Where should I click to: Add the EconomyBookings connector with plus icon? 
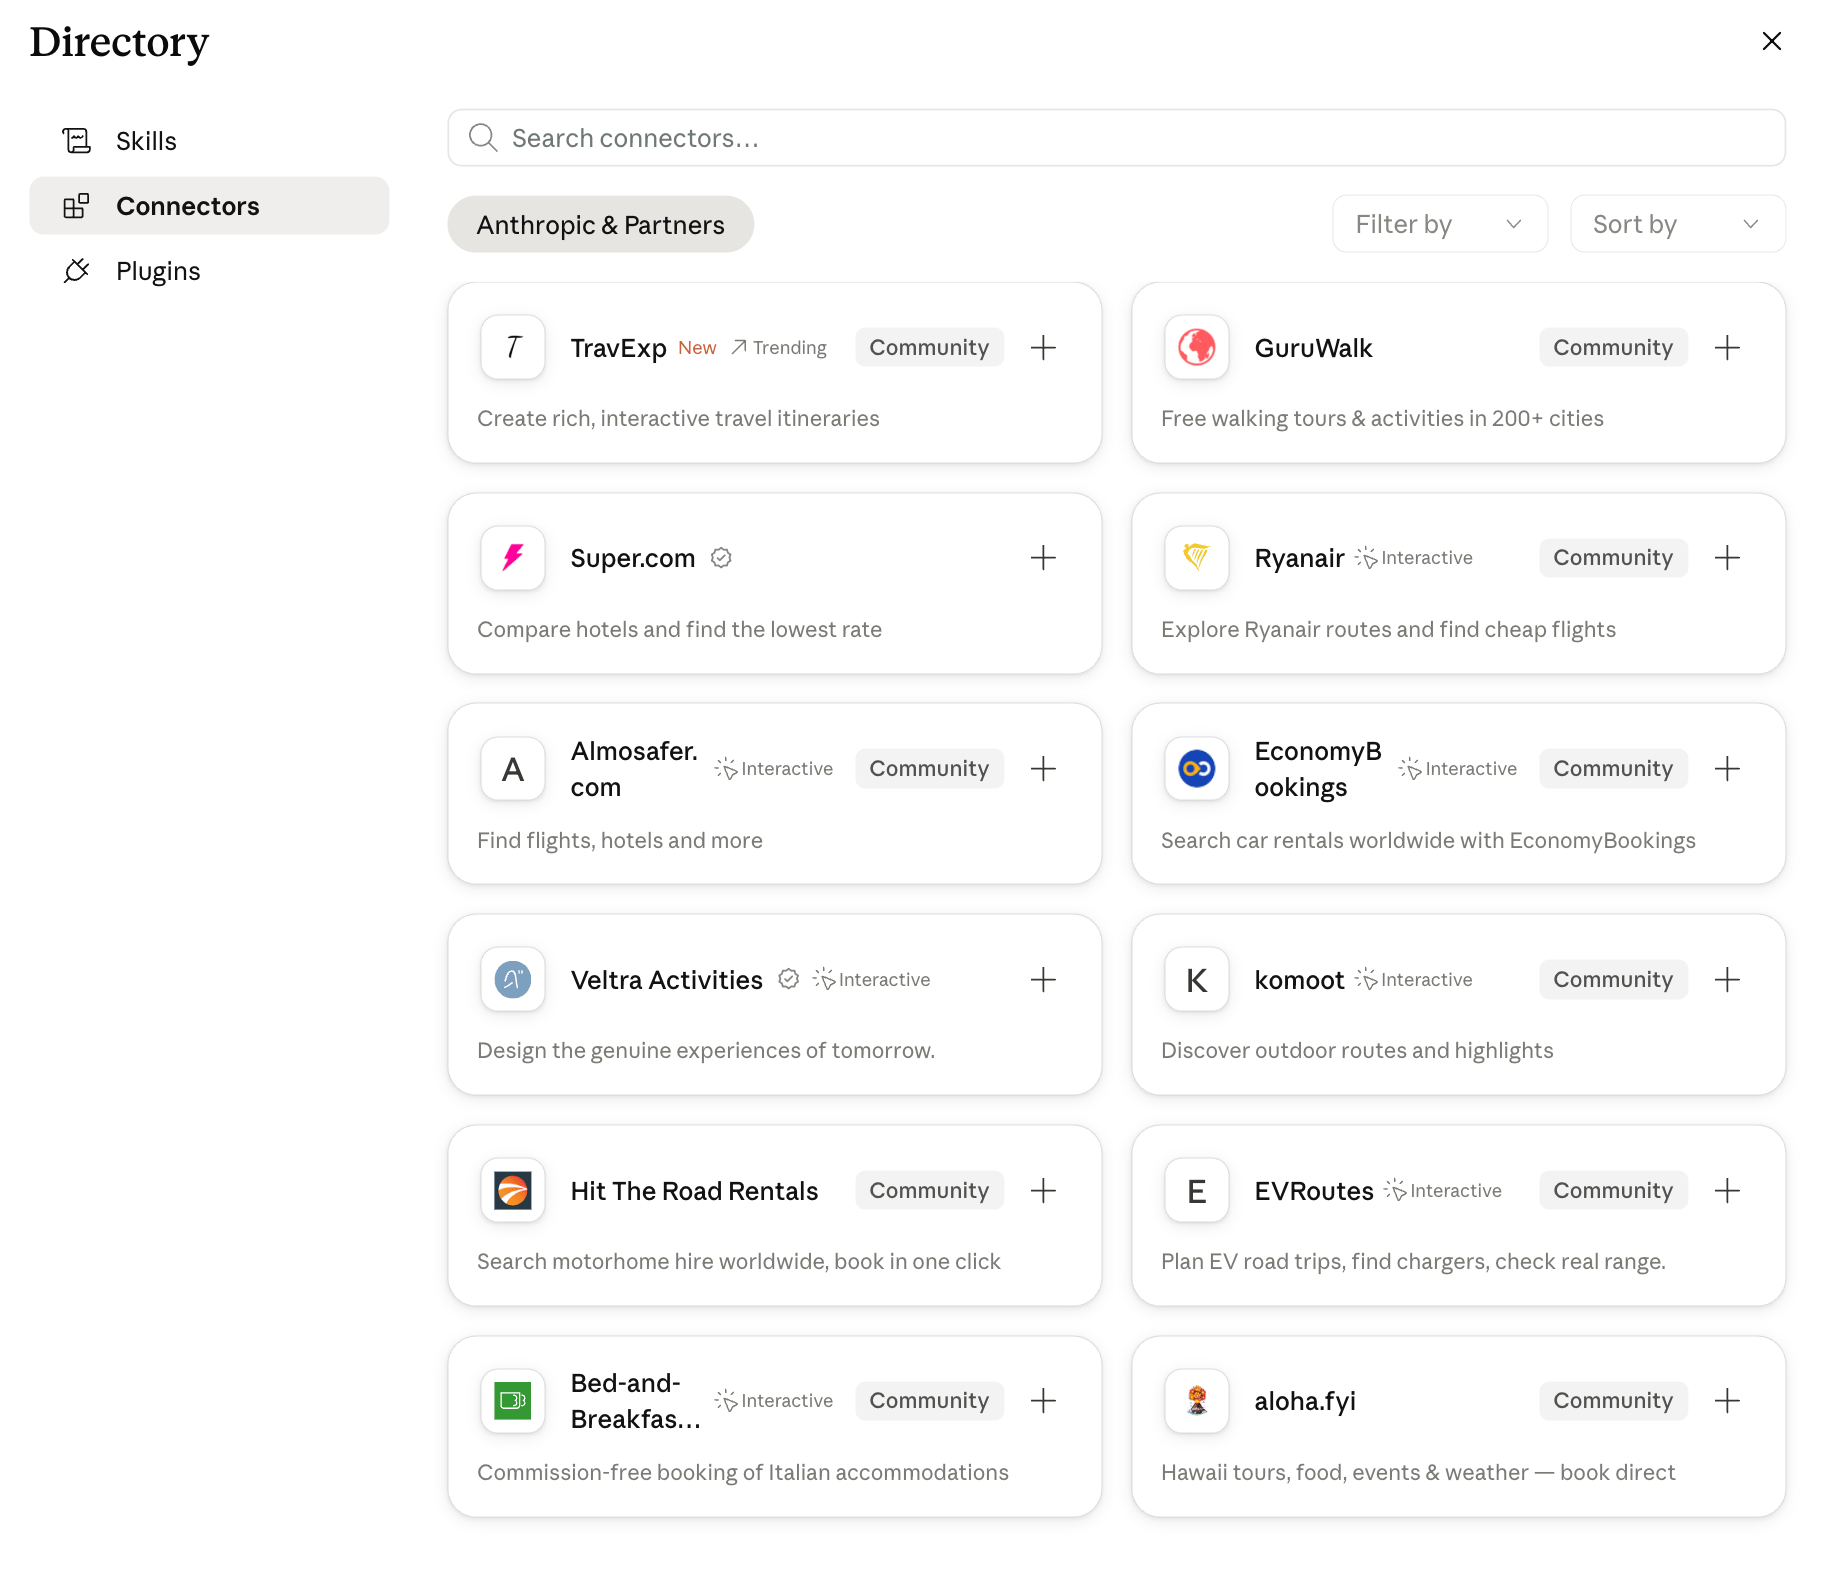1727,769
